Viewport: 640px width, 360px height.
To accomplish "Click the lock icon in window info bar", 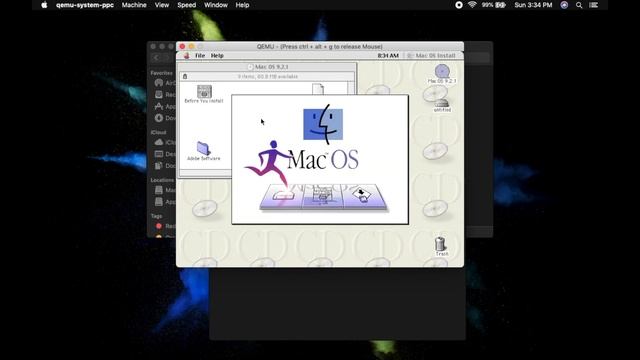I will tap(185, 76).
